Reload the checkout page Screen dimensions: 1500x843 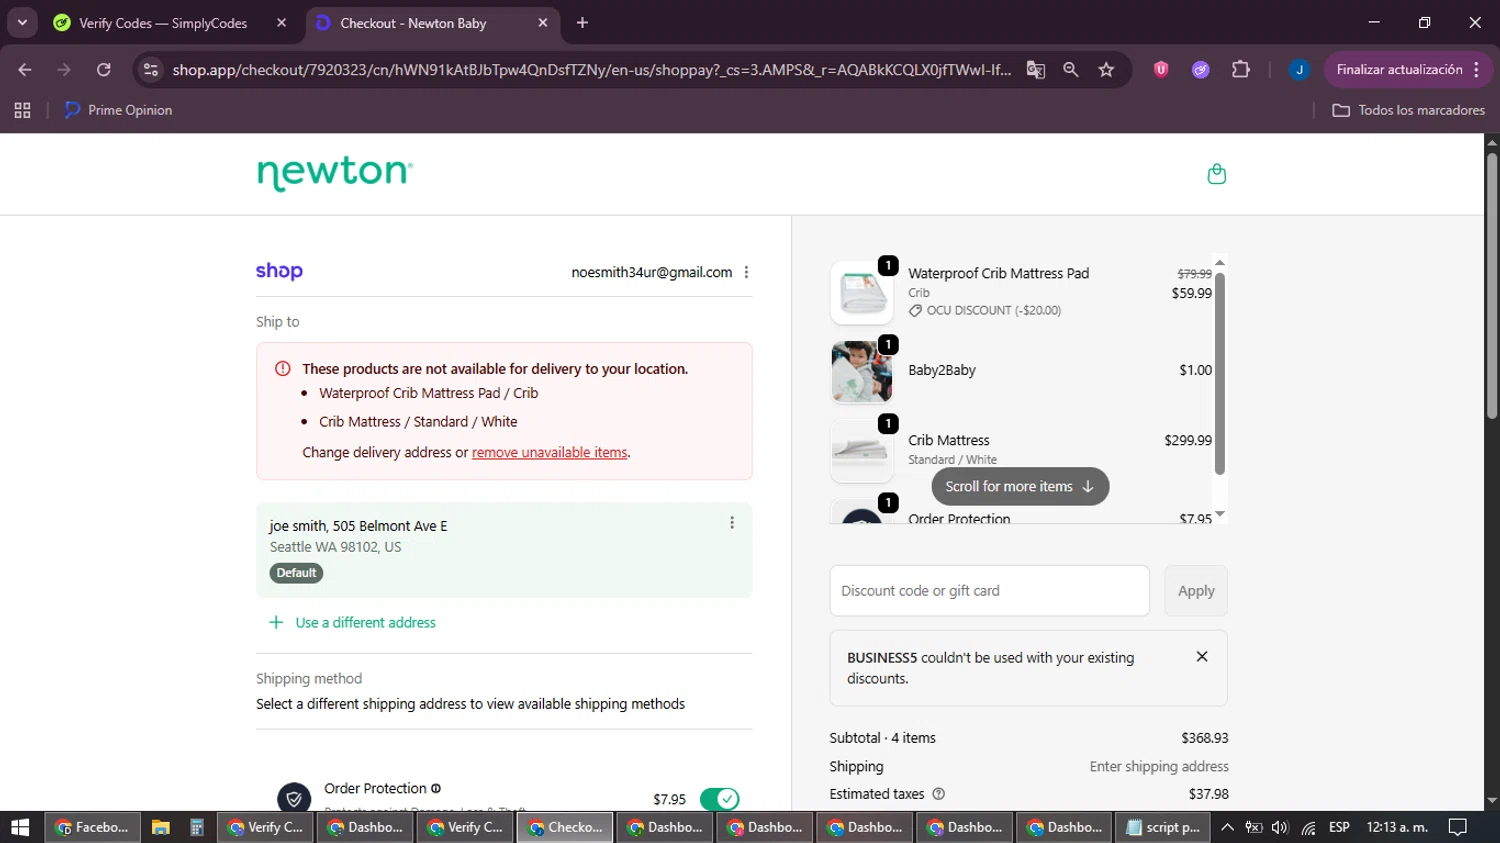103,70
